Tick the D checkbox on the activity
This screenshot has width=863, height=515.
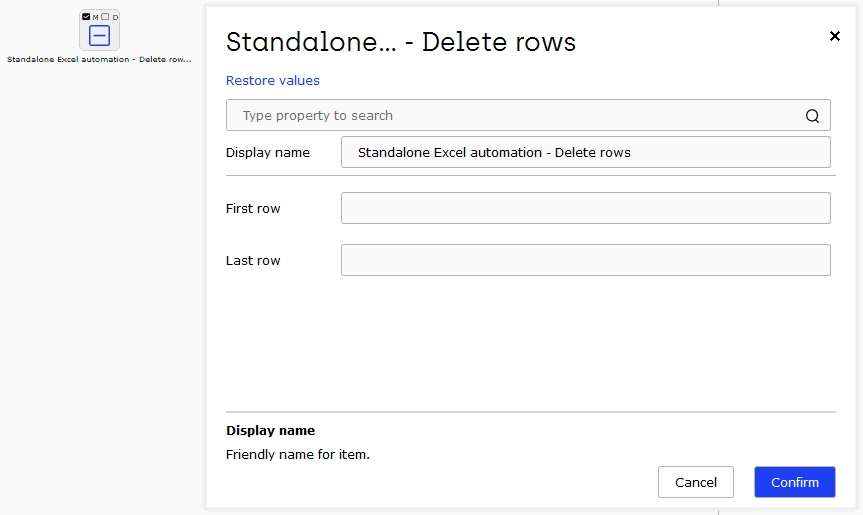click(105, 17)
